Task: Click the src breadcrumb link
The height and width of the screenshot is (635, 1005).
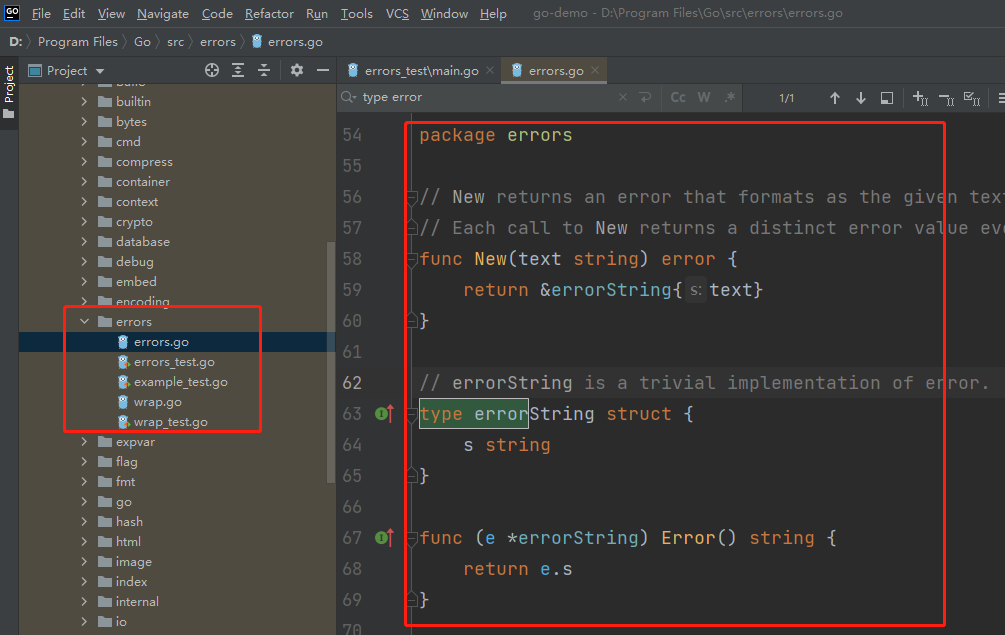Action: point(175,42)
